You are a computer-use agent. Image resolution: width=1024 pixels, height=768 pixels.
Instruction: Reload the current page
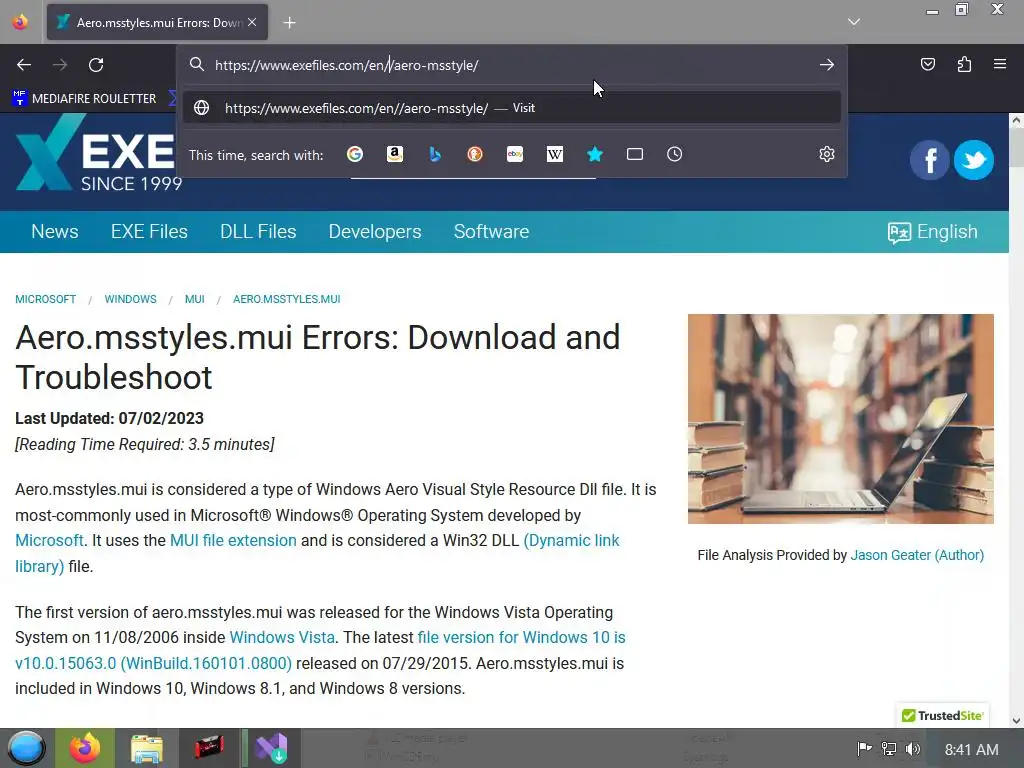click(96, 65)
